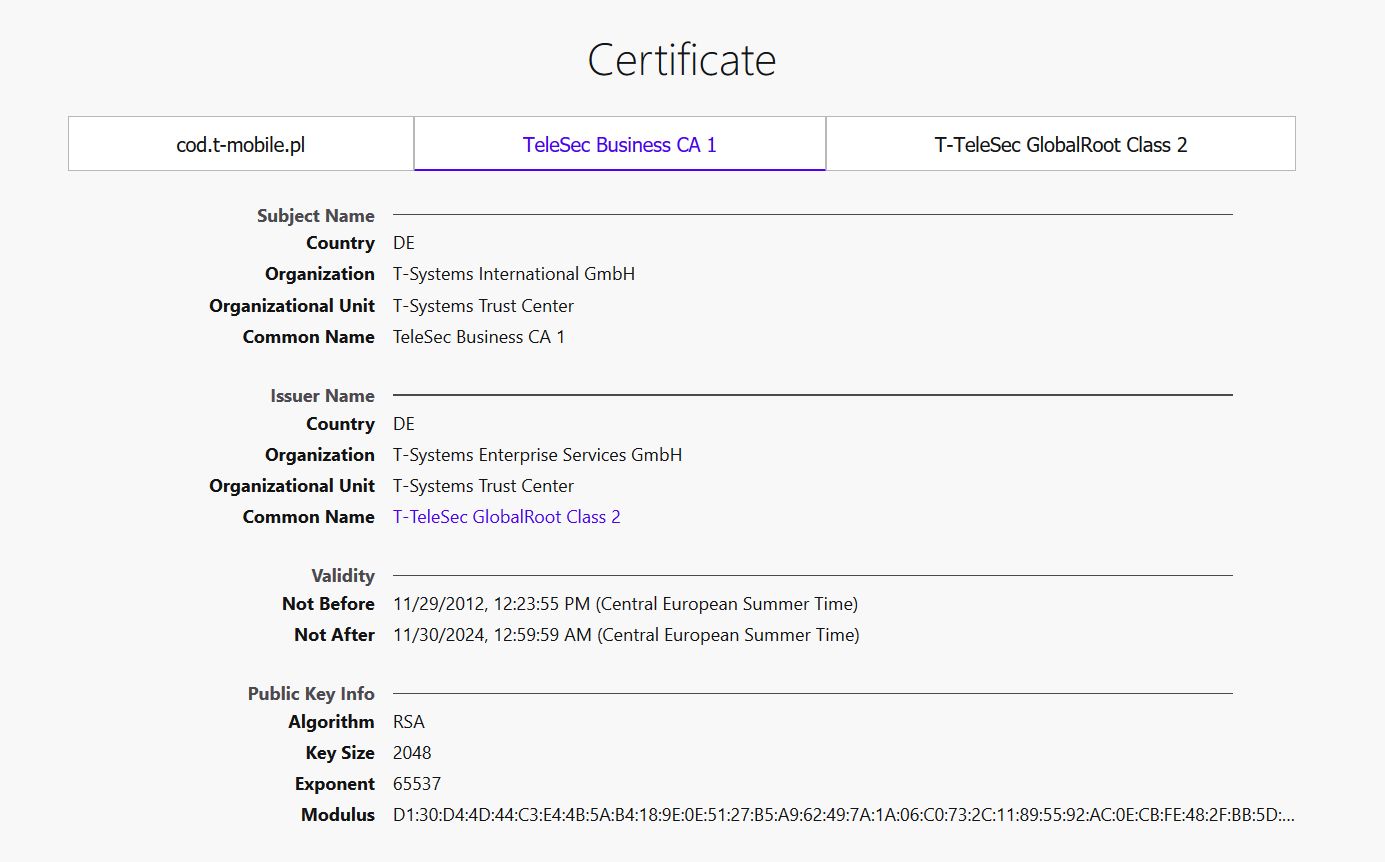Select the TeleSec Business CA 1 tab
This screenshot has height=862, width=1385.
pos(620,144)
